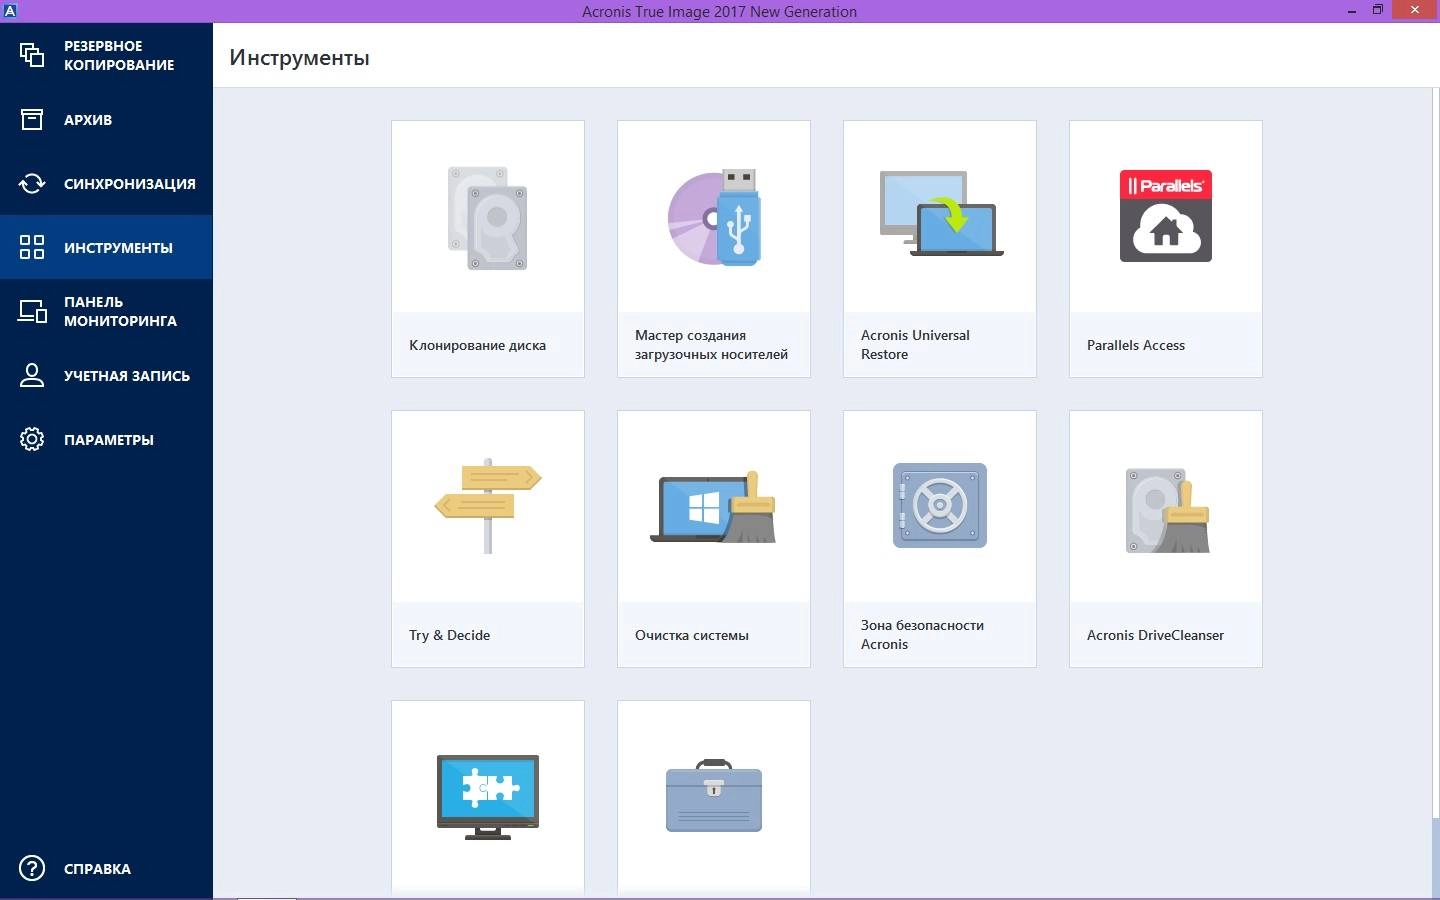Image resolution: width=1440 pixels, height=900 pixels.
Task: Click the Acronis app icon in title bar
Action: (10, 11)
